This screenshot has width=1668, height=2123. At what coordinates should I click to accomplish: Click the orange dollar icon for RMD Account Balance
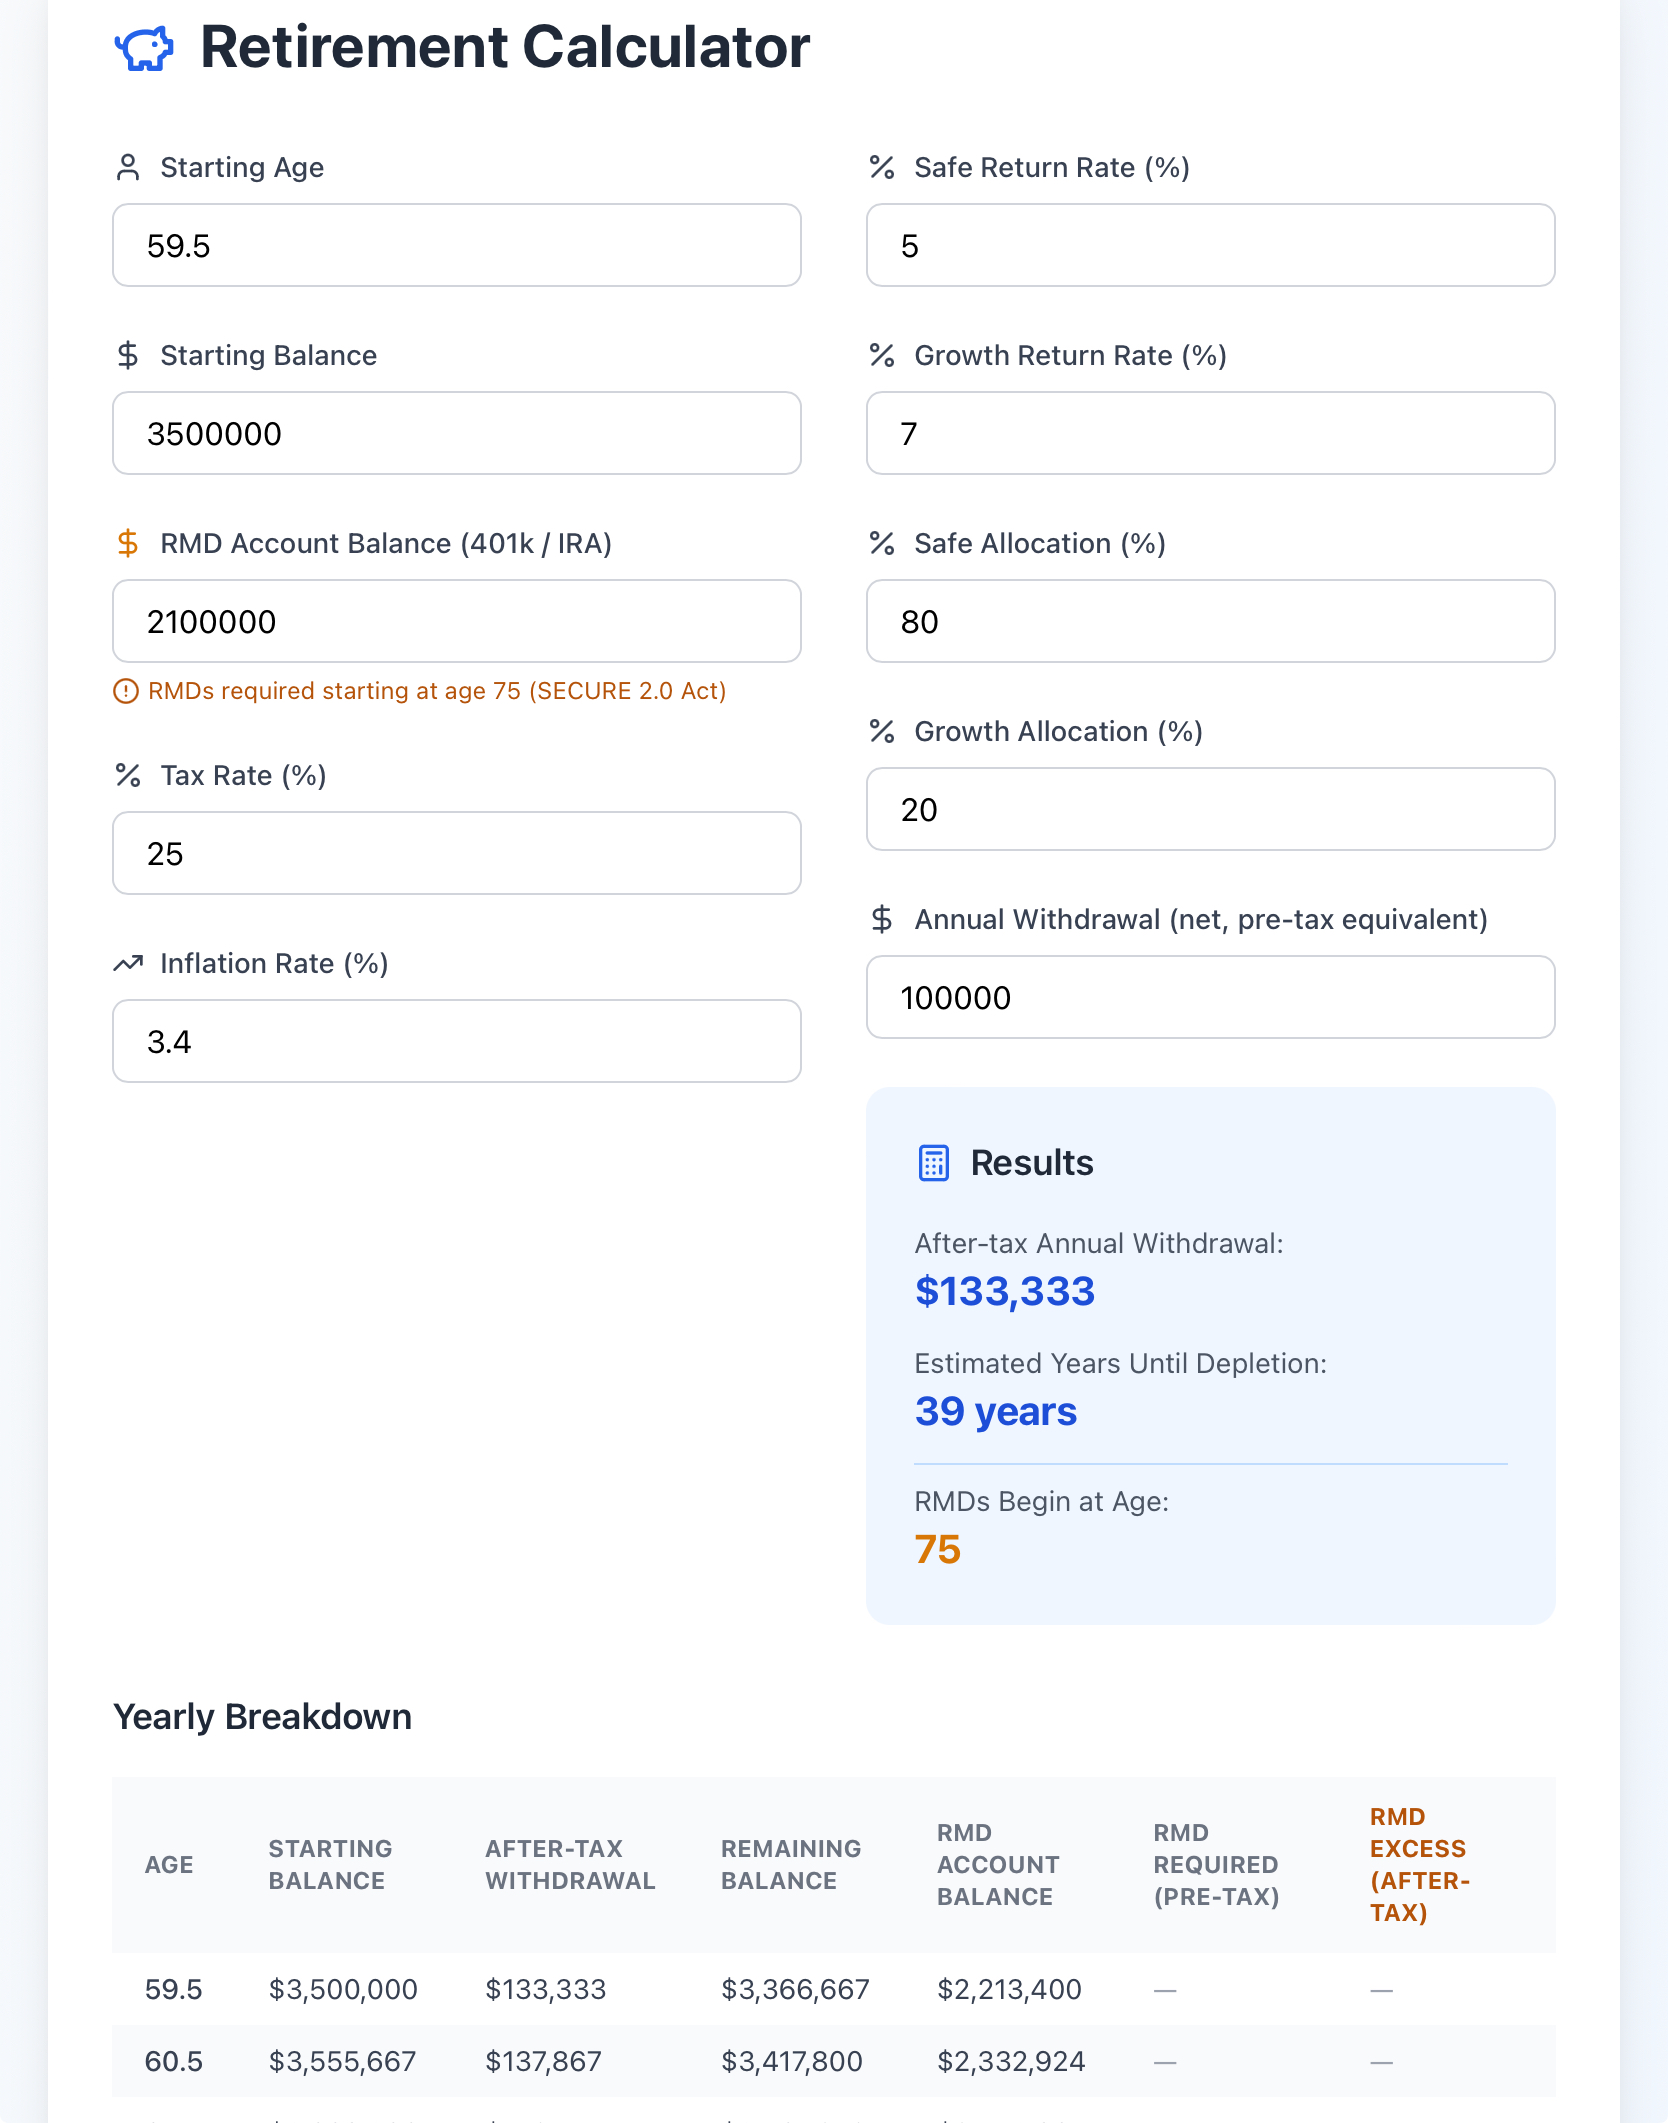pyautogui.click(x=128, y=543)
